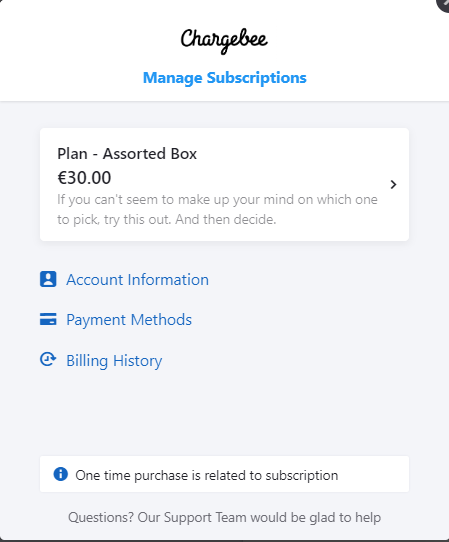Click the "And then decide." description line
The height and width of the screenshot is (542, 449).
226,219
